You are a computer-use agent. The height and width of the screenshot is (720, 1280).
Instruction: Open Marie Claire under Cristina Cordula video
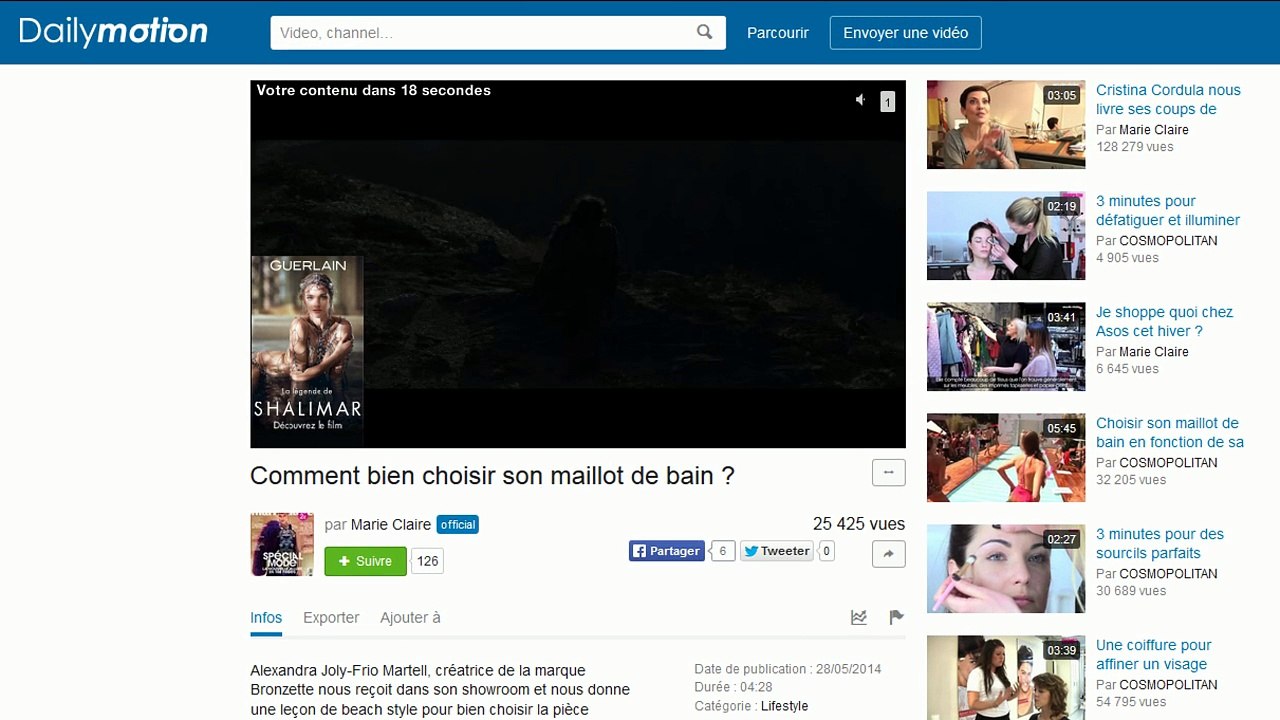tap(1154, 130)
